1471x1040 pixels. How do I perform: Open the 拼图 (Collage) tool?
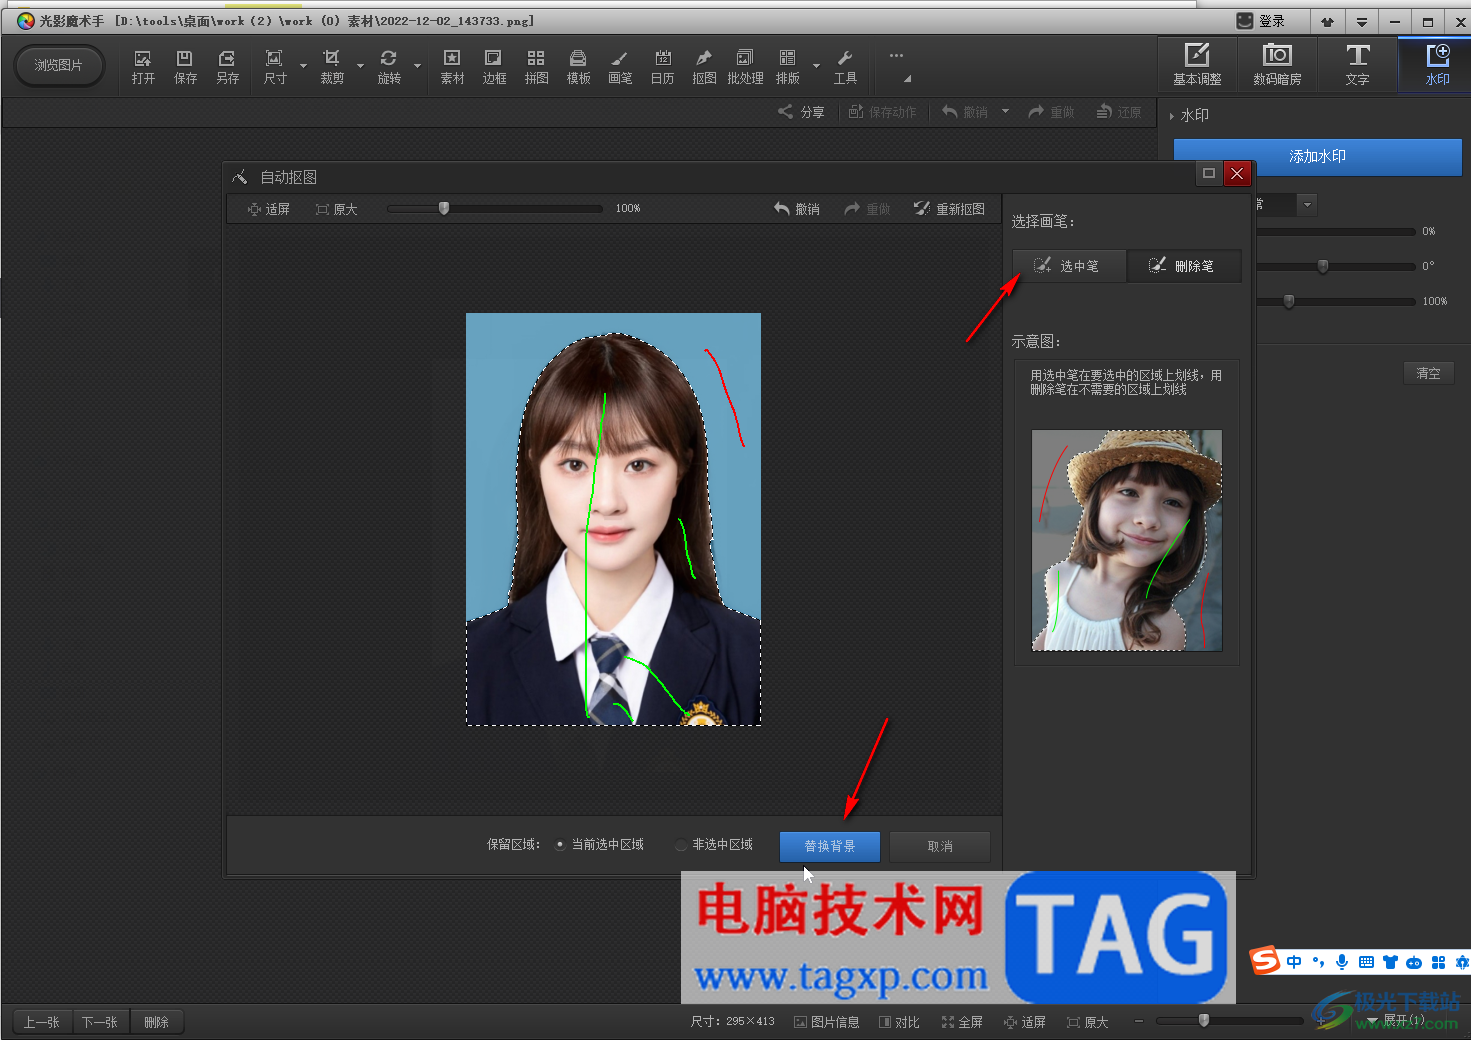[536, 66]
